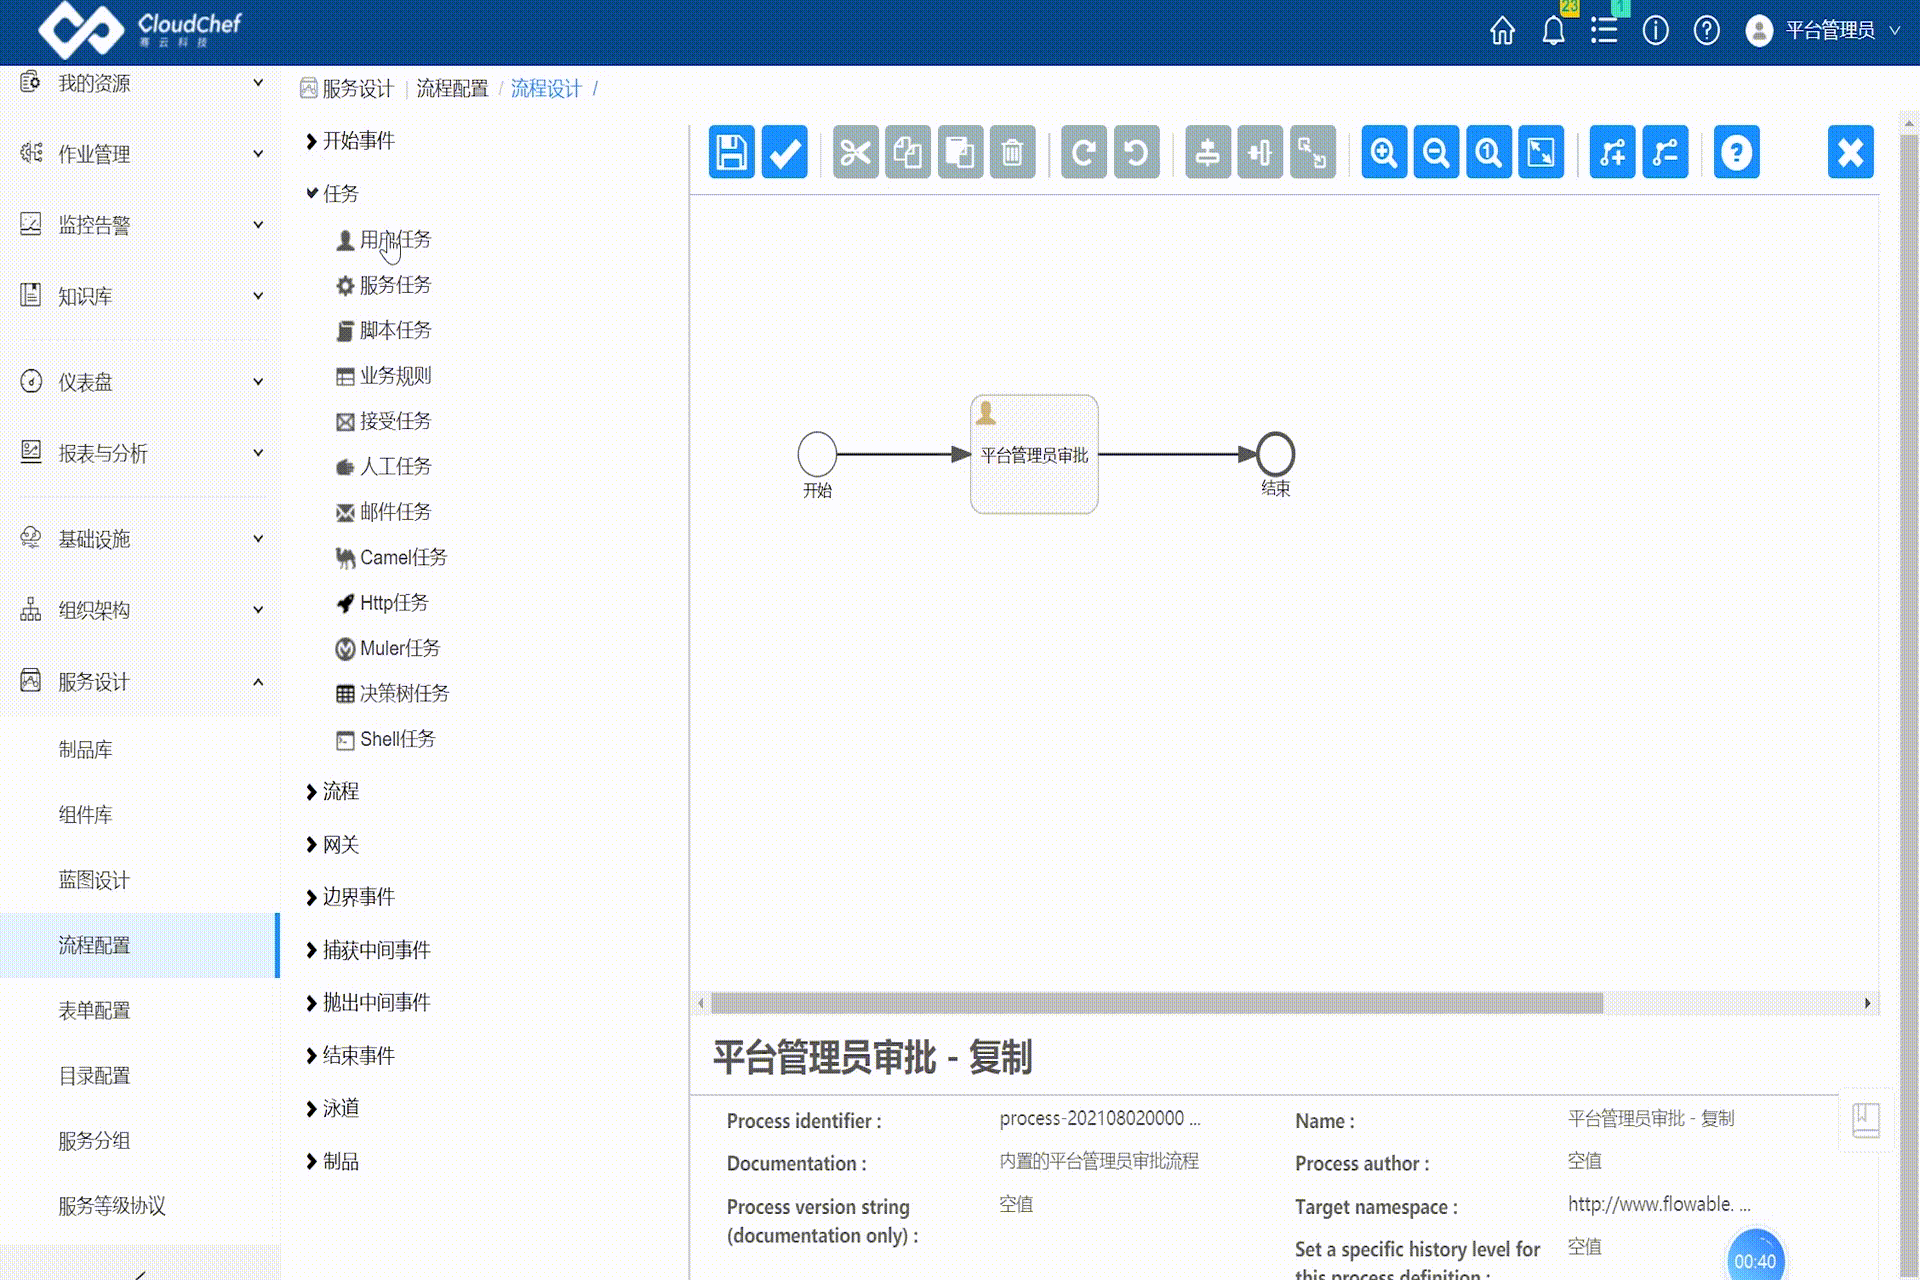The width and height of the screenshot is (1920, 1280).
Task: Click the paste icon in toolbar
Action: click(960, 153)
